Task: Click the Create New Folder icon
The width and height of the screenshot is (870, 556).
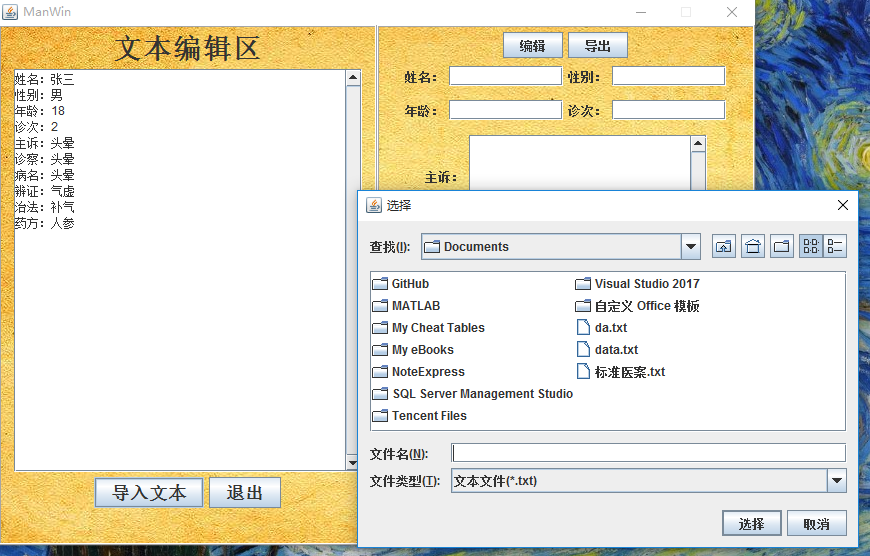Action: click(781, 246)
